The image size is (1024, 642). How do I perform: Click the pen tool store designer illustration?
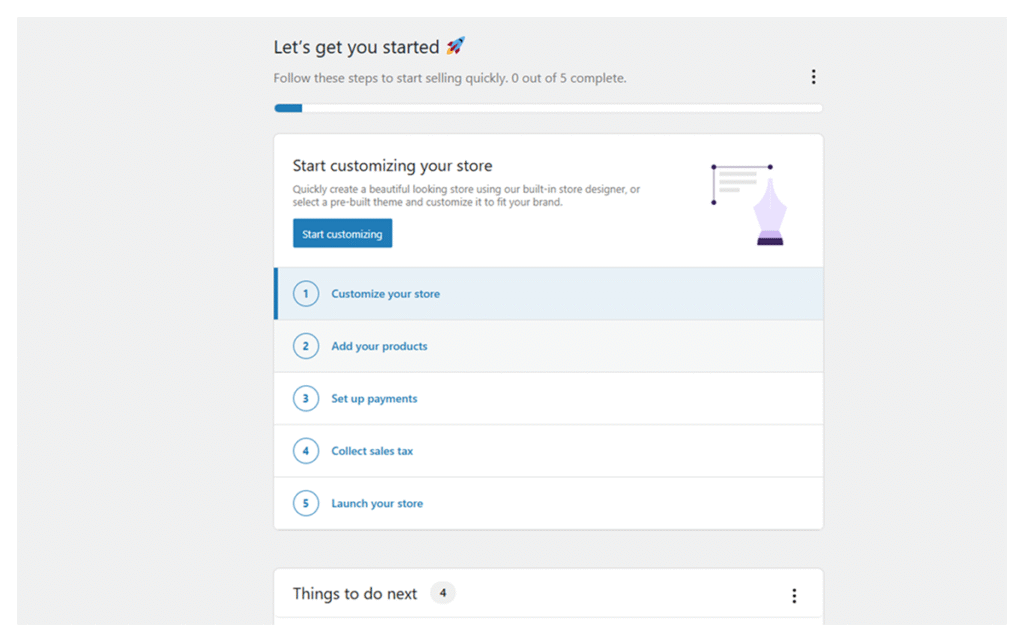pos(749,203)
